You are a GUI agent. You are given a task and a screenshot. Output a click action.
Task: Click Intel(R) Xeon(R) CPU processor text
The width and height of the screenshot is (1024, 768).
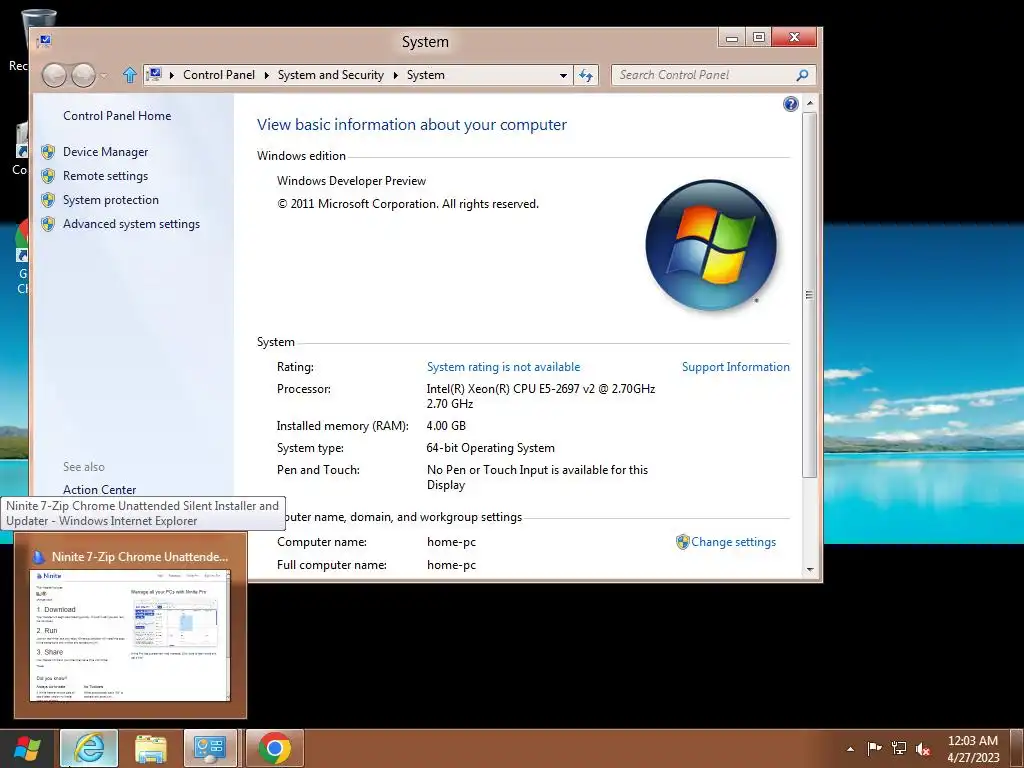pos(541,396)
